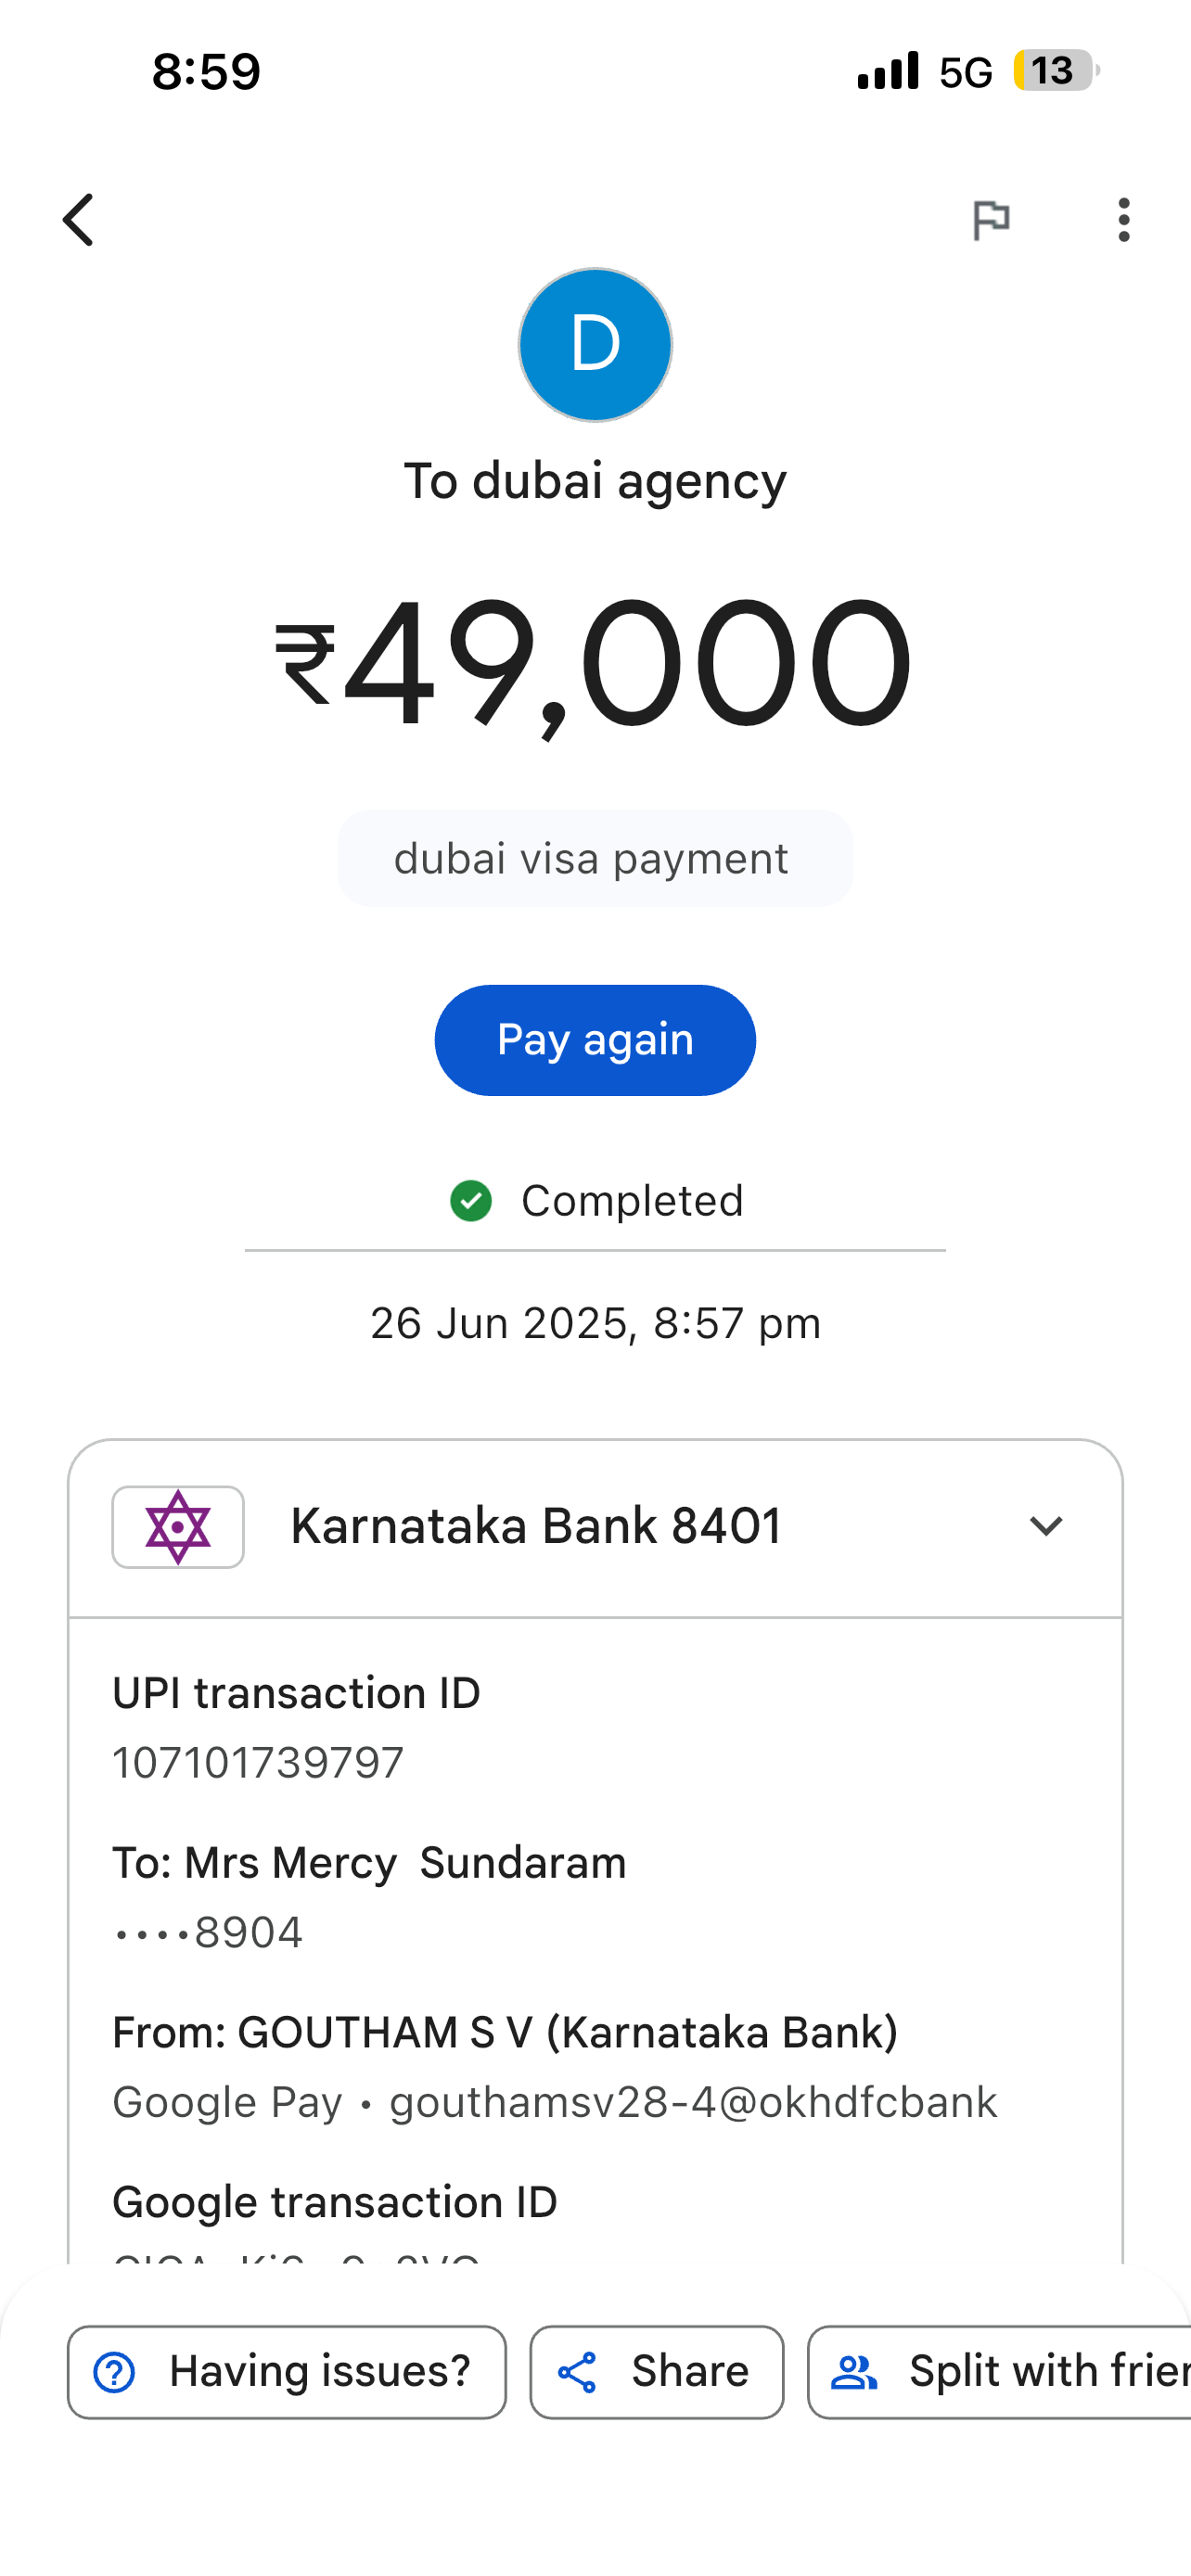The image size is (1191, 2576).
Task: Tap the share nodes icon
Action: click(577, 2372)
